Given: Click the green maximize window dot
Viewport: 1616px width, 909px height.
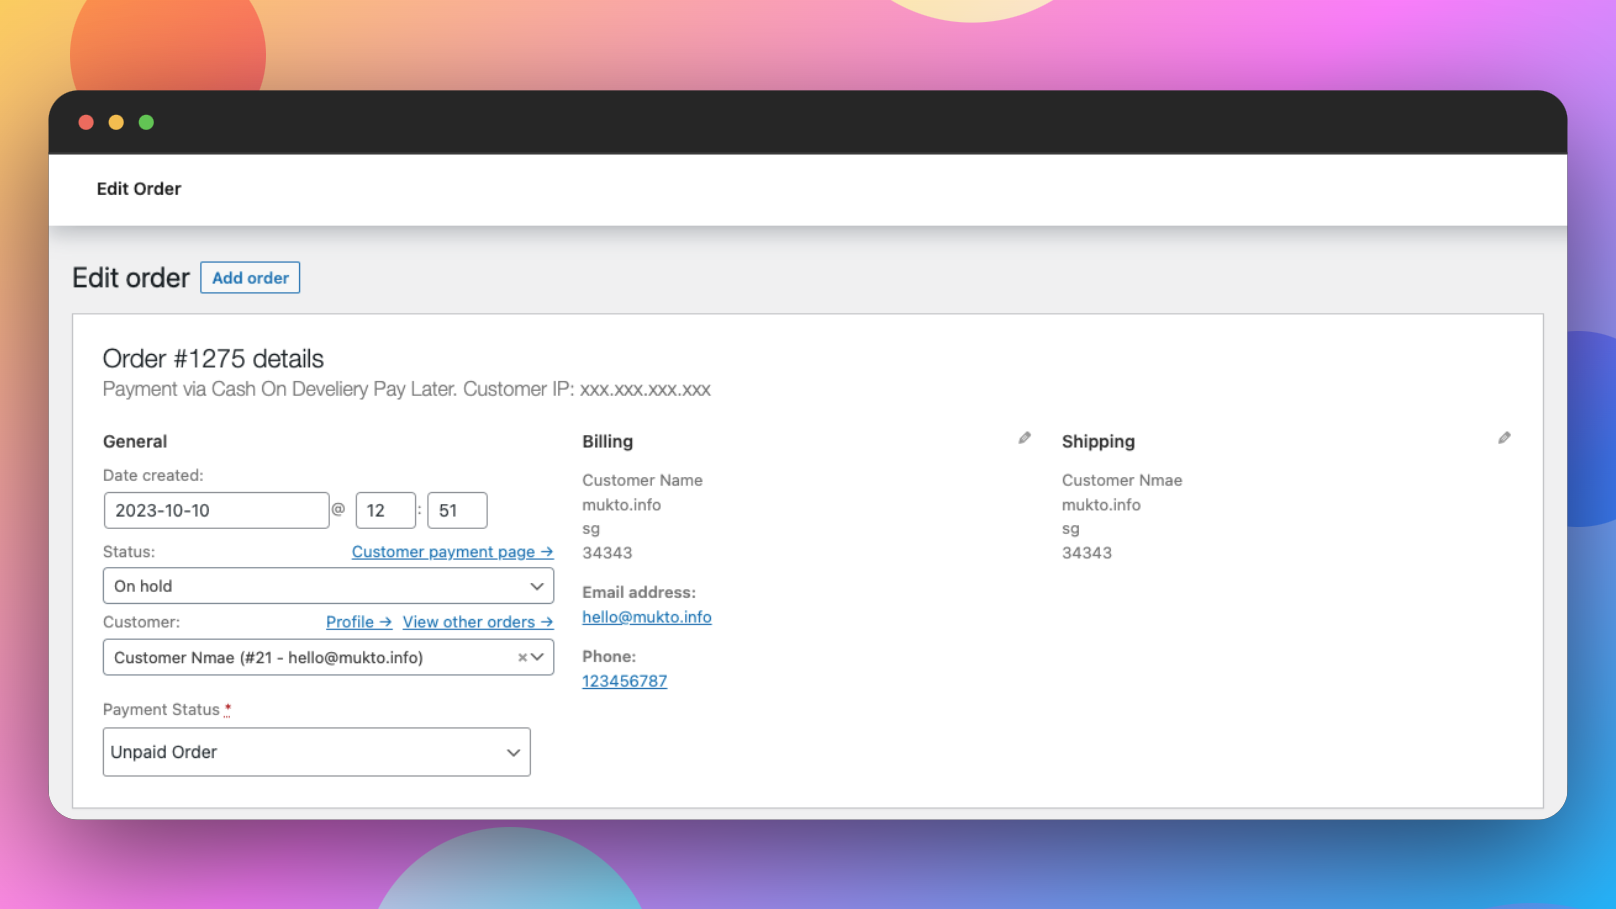Looking at the screenshot, I should click(x=146, y=122).
